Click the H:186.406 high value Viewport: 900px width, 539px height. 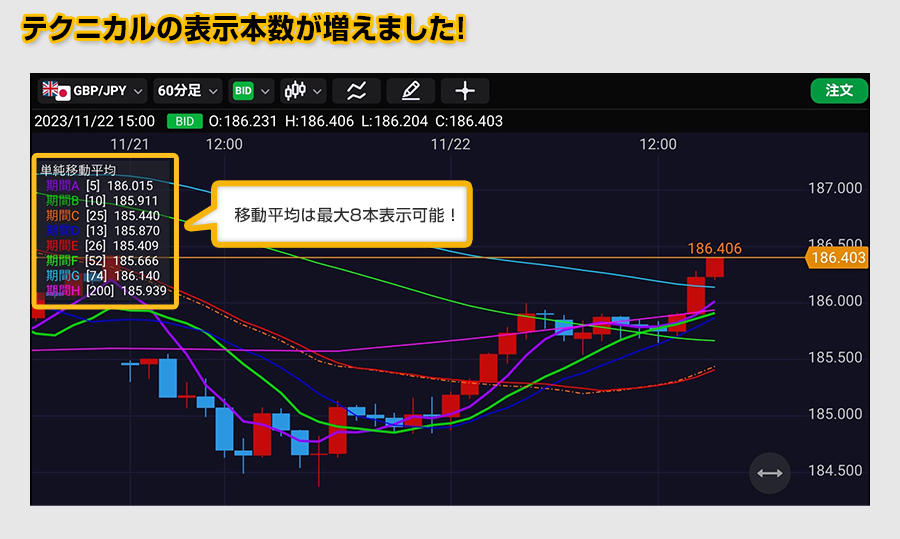[x=319, y=121]
